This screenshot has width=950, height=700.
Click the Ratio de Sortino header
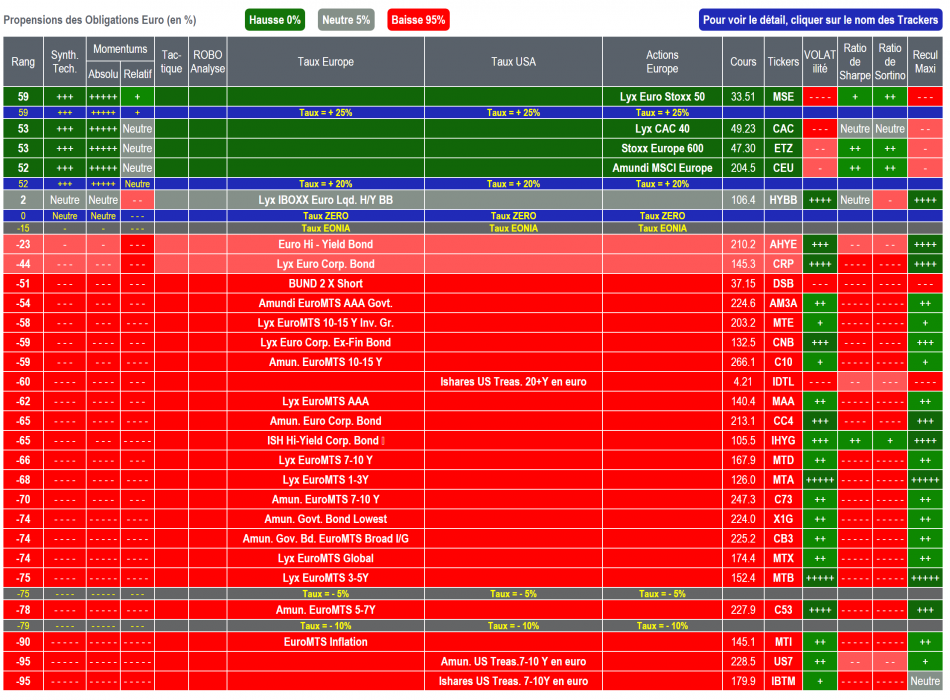[x=890, y=62]
